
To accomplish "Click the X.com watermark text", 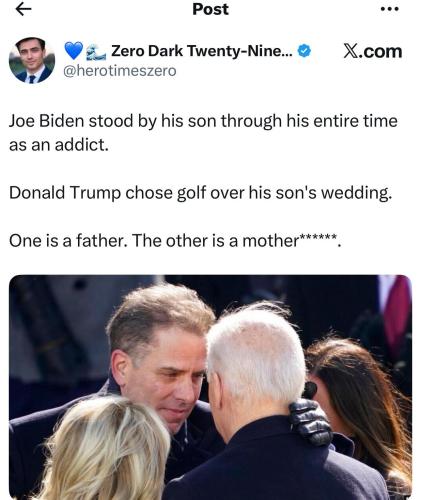I will [x=373, y=52].
